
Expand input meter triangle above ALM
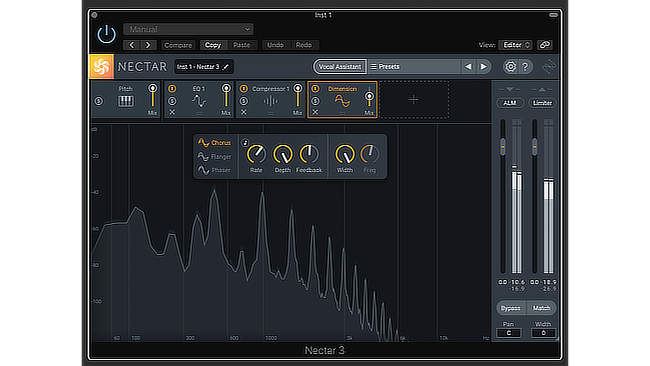(509, 89)
